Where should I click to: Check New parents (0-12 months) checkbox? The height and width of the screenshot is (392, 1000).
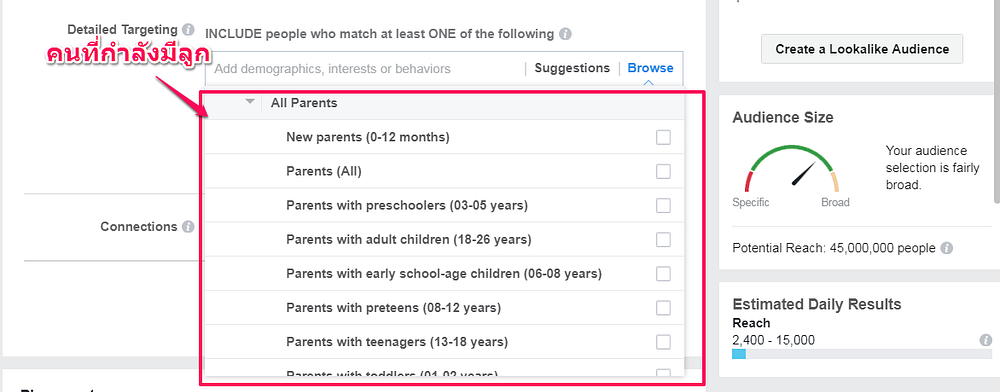pos(663,137)
